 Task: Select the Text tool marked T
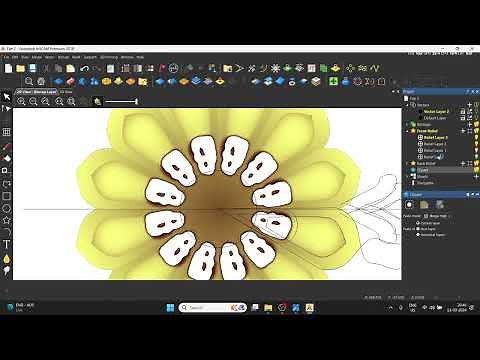(x=6, y=244)
